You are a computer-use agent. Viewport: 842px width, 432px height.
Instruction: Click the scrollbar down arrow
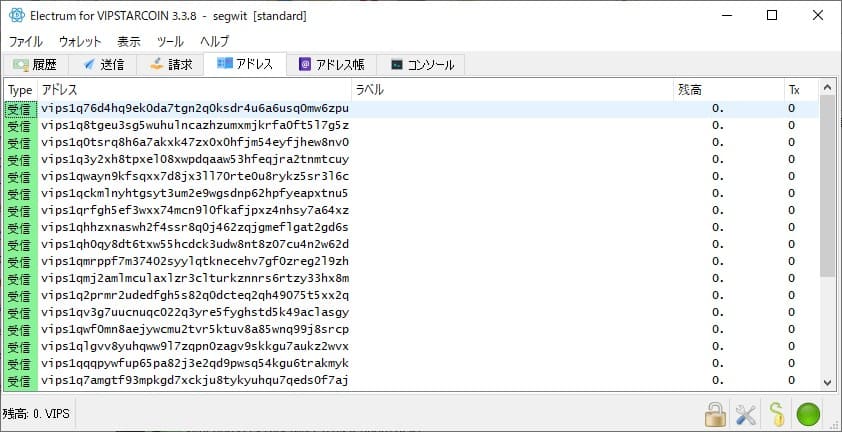[x=828, y=383]
